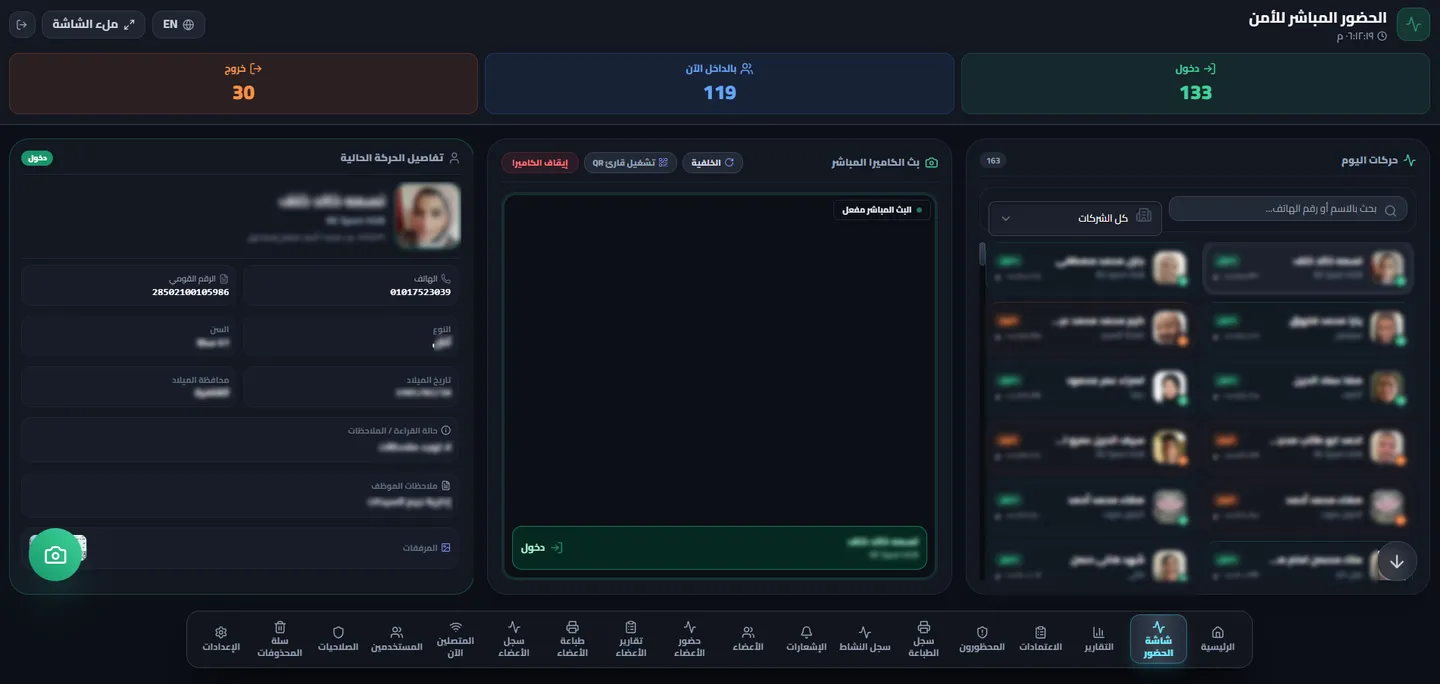Open تقارير الأعضاء member reports
The image size is (1440, 684).
631,639
